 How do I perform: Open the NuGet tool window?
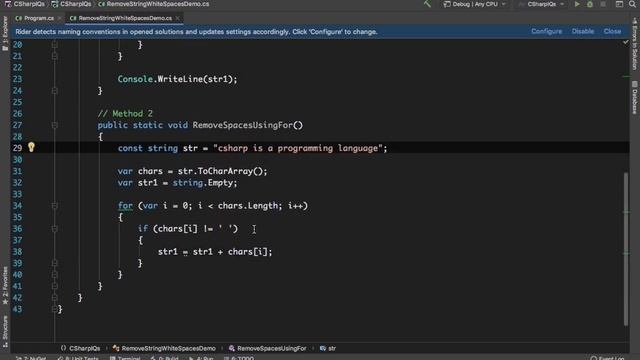(x=31, y=358)
